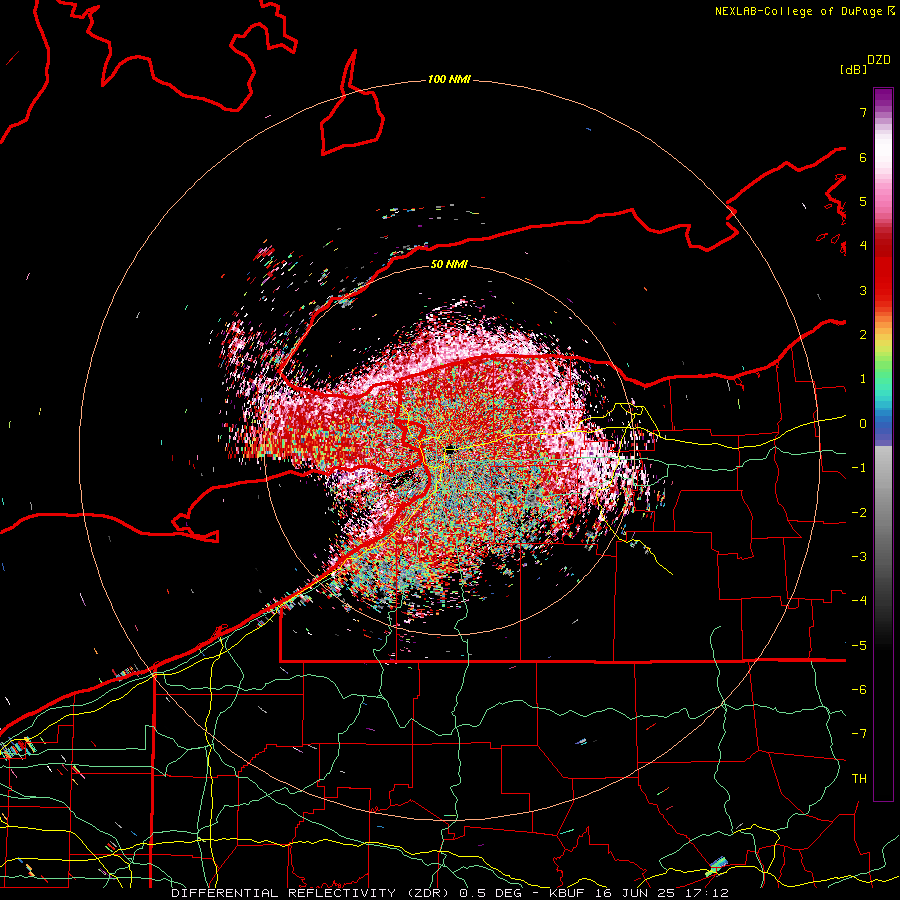This screenshot has width=900, height=900.
Task: Click the -6 value on the color scale
Action: [x=859, y=690]
